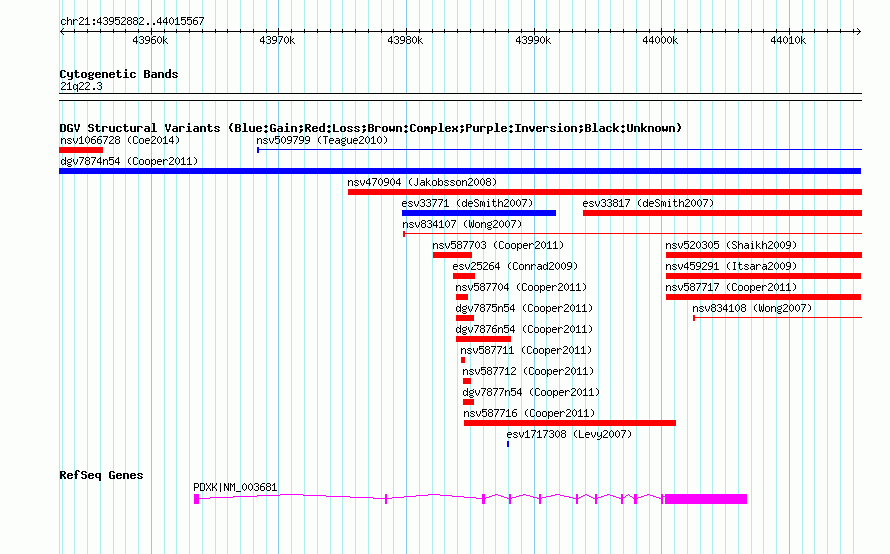Select the red nsv520305 loss bar
This screenshot has height=554, width=890.
764,255
